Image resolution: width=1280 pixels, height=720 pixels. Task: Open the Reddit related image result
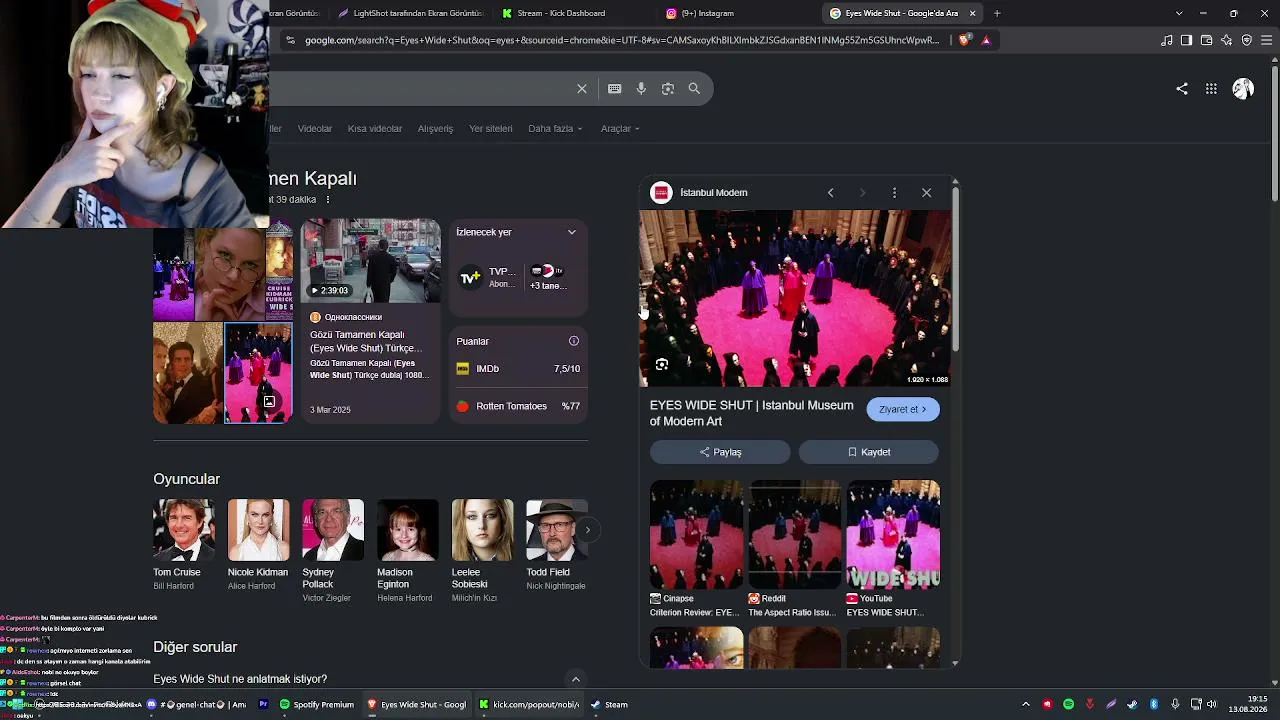pos(794,549)
